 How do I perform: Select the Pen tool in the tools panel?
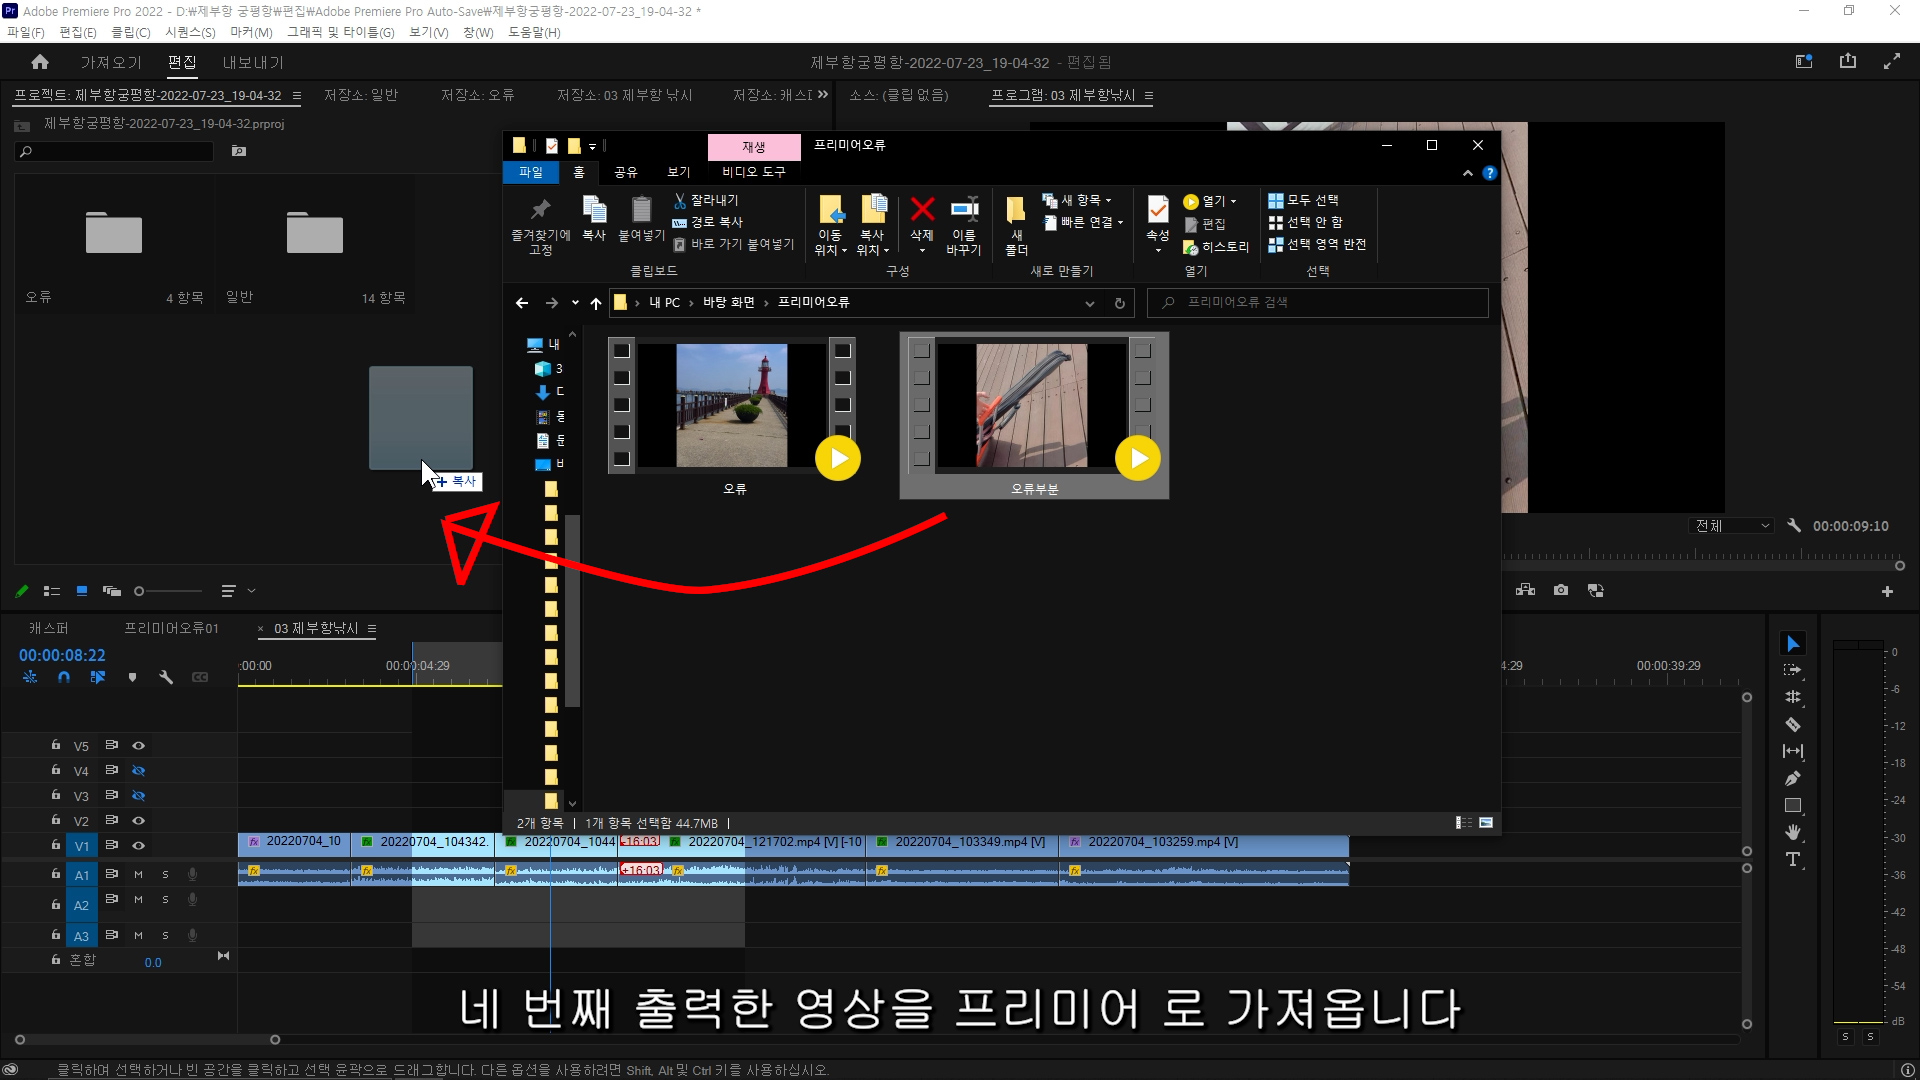1793,778
